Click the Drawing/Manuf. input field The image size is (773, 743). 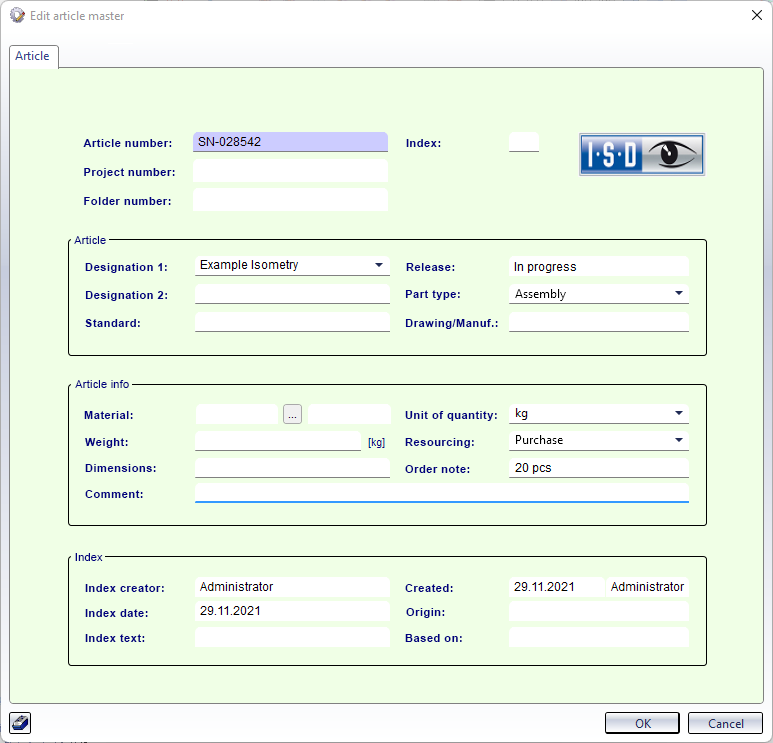(598, 322)
